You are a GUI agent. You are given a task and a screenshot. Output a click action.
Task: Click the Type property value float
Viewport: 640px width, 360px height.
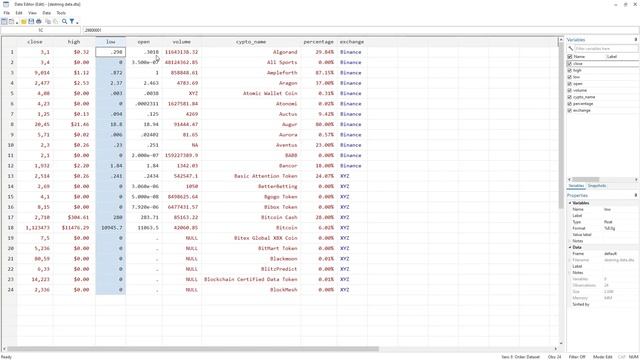point(608,222)
